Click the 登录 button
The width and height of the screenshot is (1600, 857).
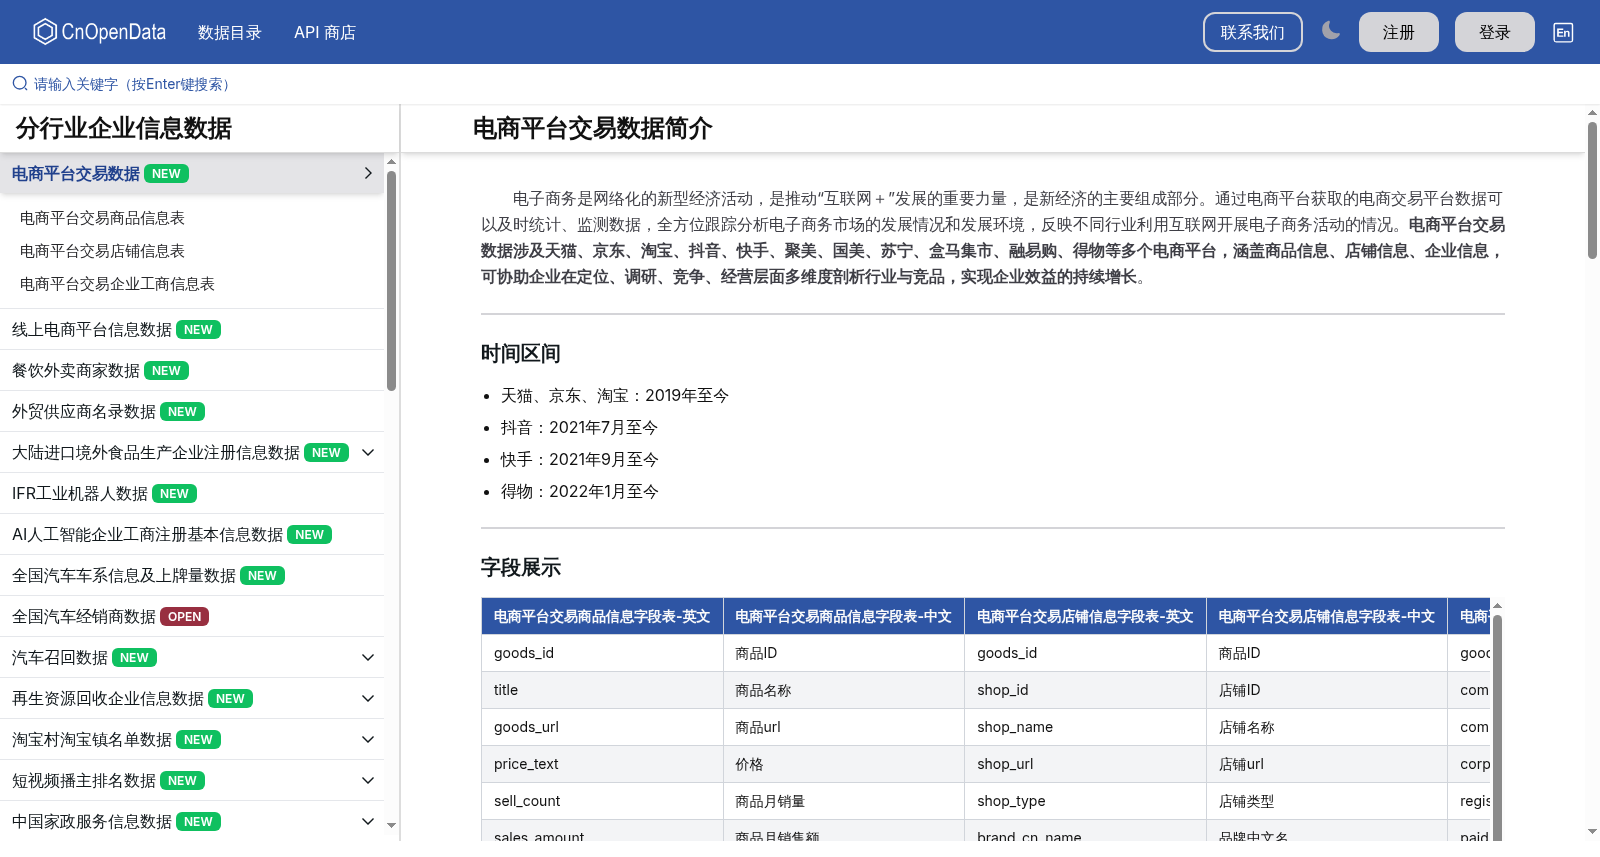[1494, 32]
